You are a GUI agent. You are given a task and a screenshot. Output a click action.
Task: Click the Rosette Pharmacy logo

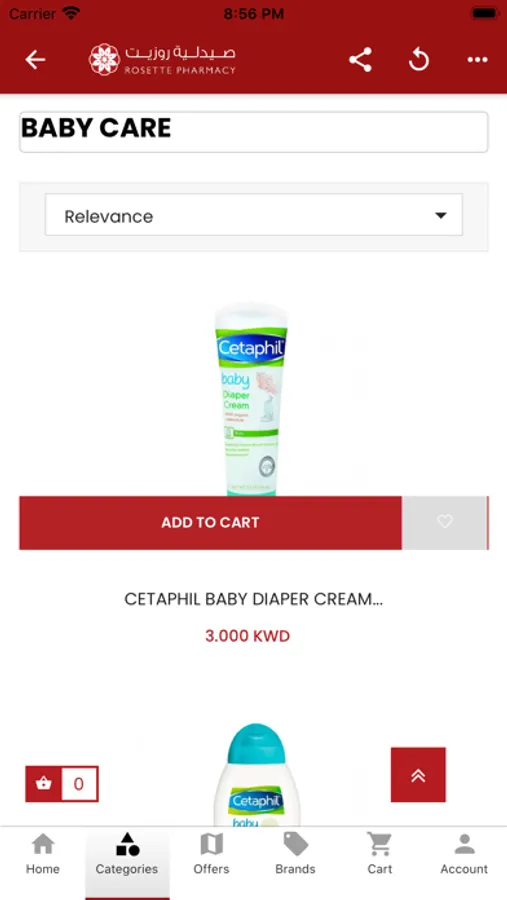click(162, 60)
